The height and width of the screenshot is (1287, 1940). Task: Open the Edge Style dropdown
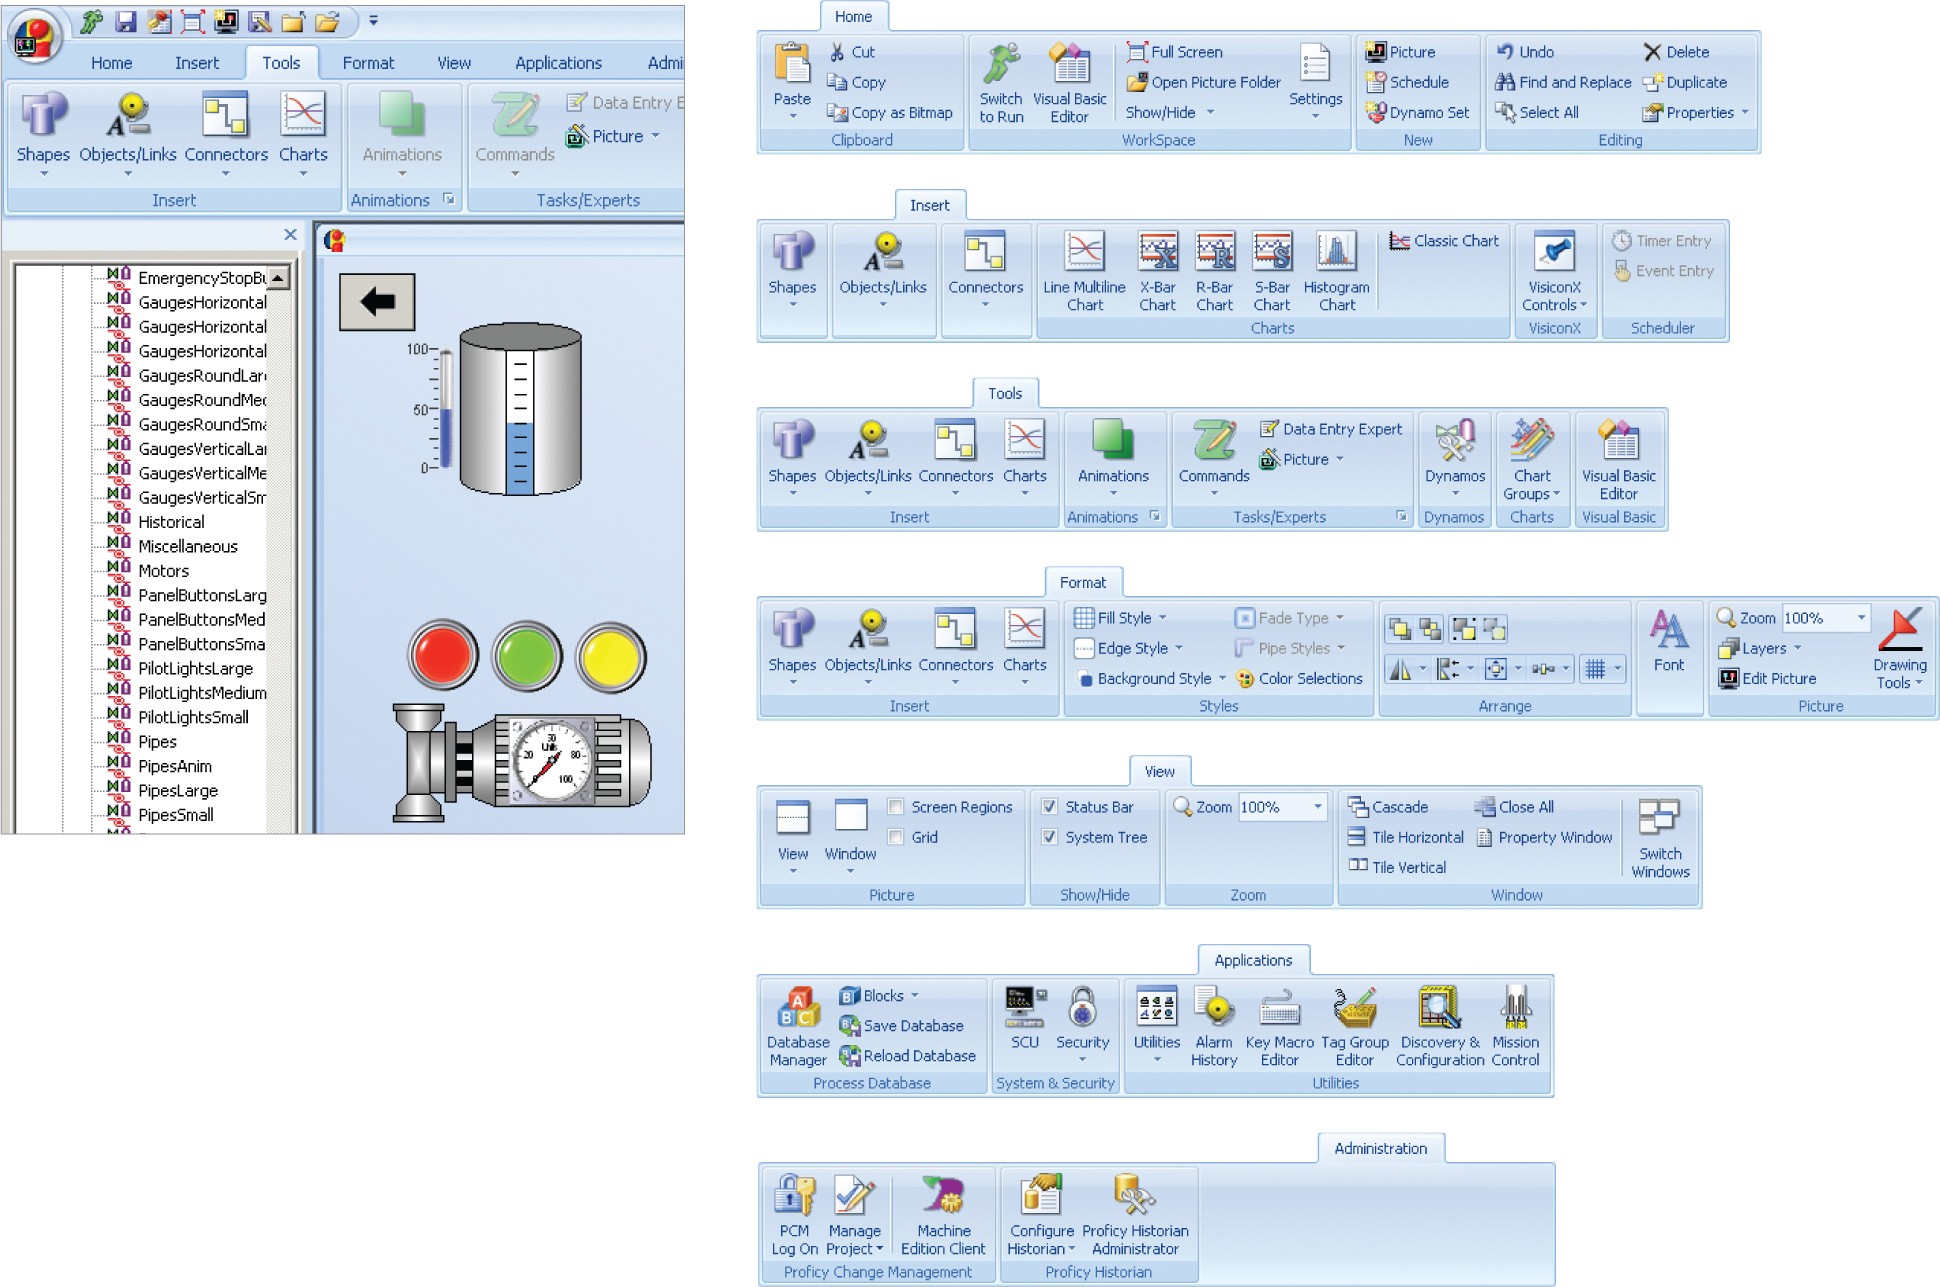tap(1128, 648)
